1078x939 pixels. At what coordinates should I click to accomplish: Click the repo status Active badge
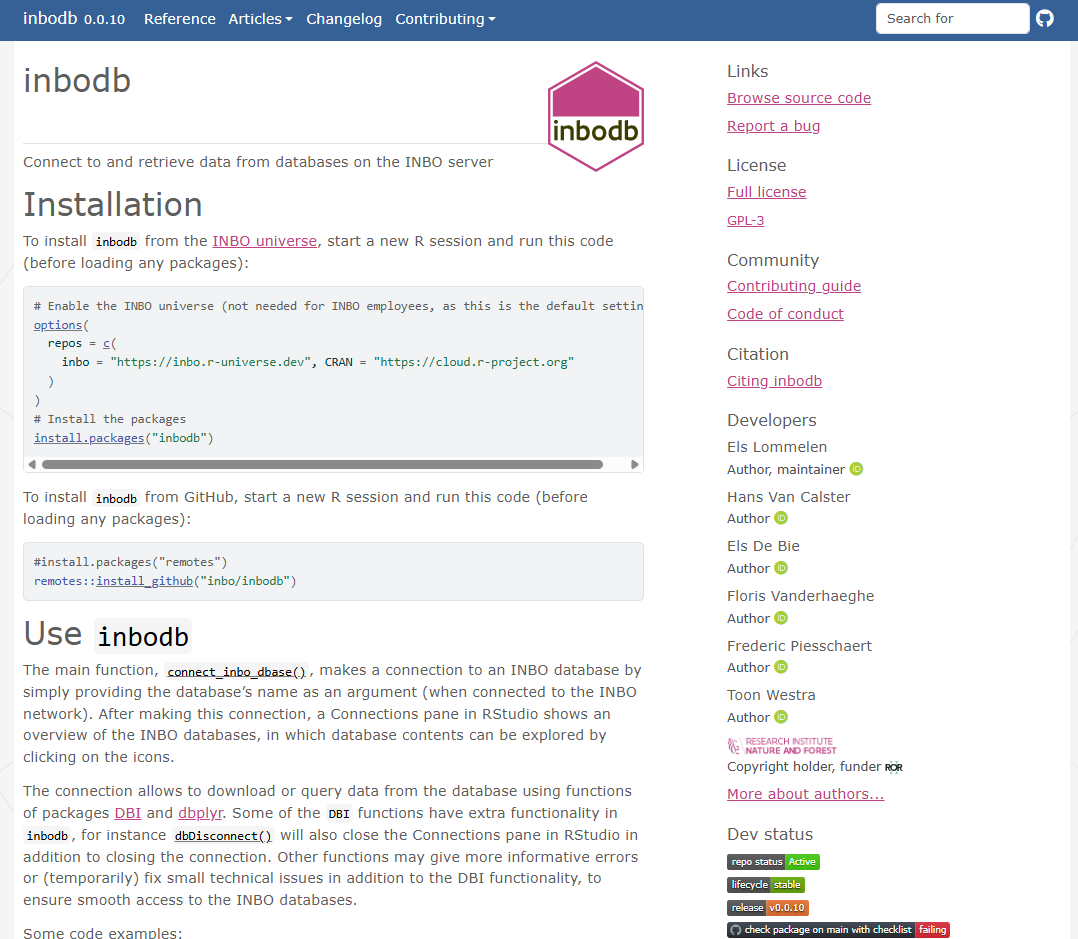[x=773, y=862]
